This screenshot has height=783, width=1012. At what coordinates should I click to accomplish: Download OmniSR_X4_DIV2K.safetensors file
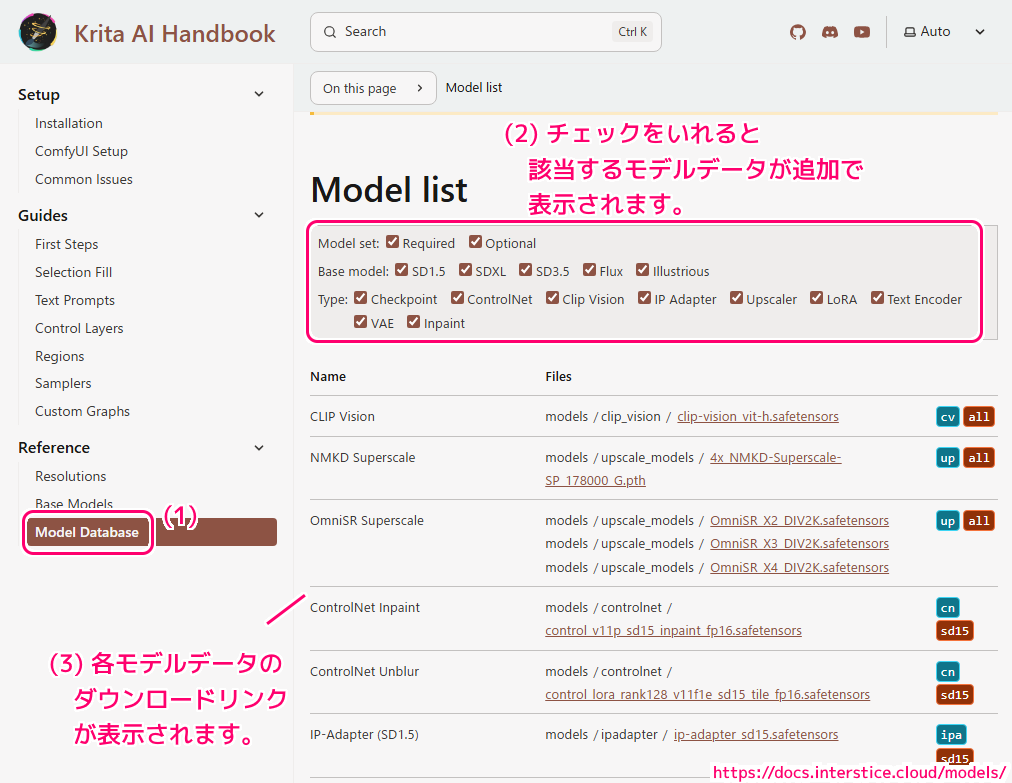799,568
